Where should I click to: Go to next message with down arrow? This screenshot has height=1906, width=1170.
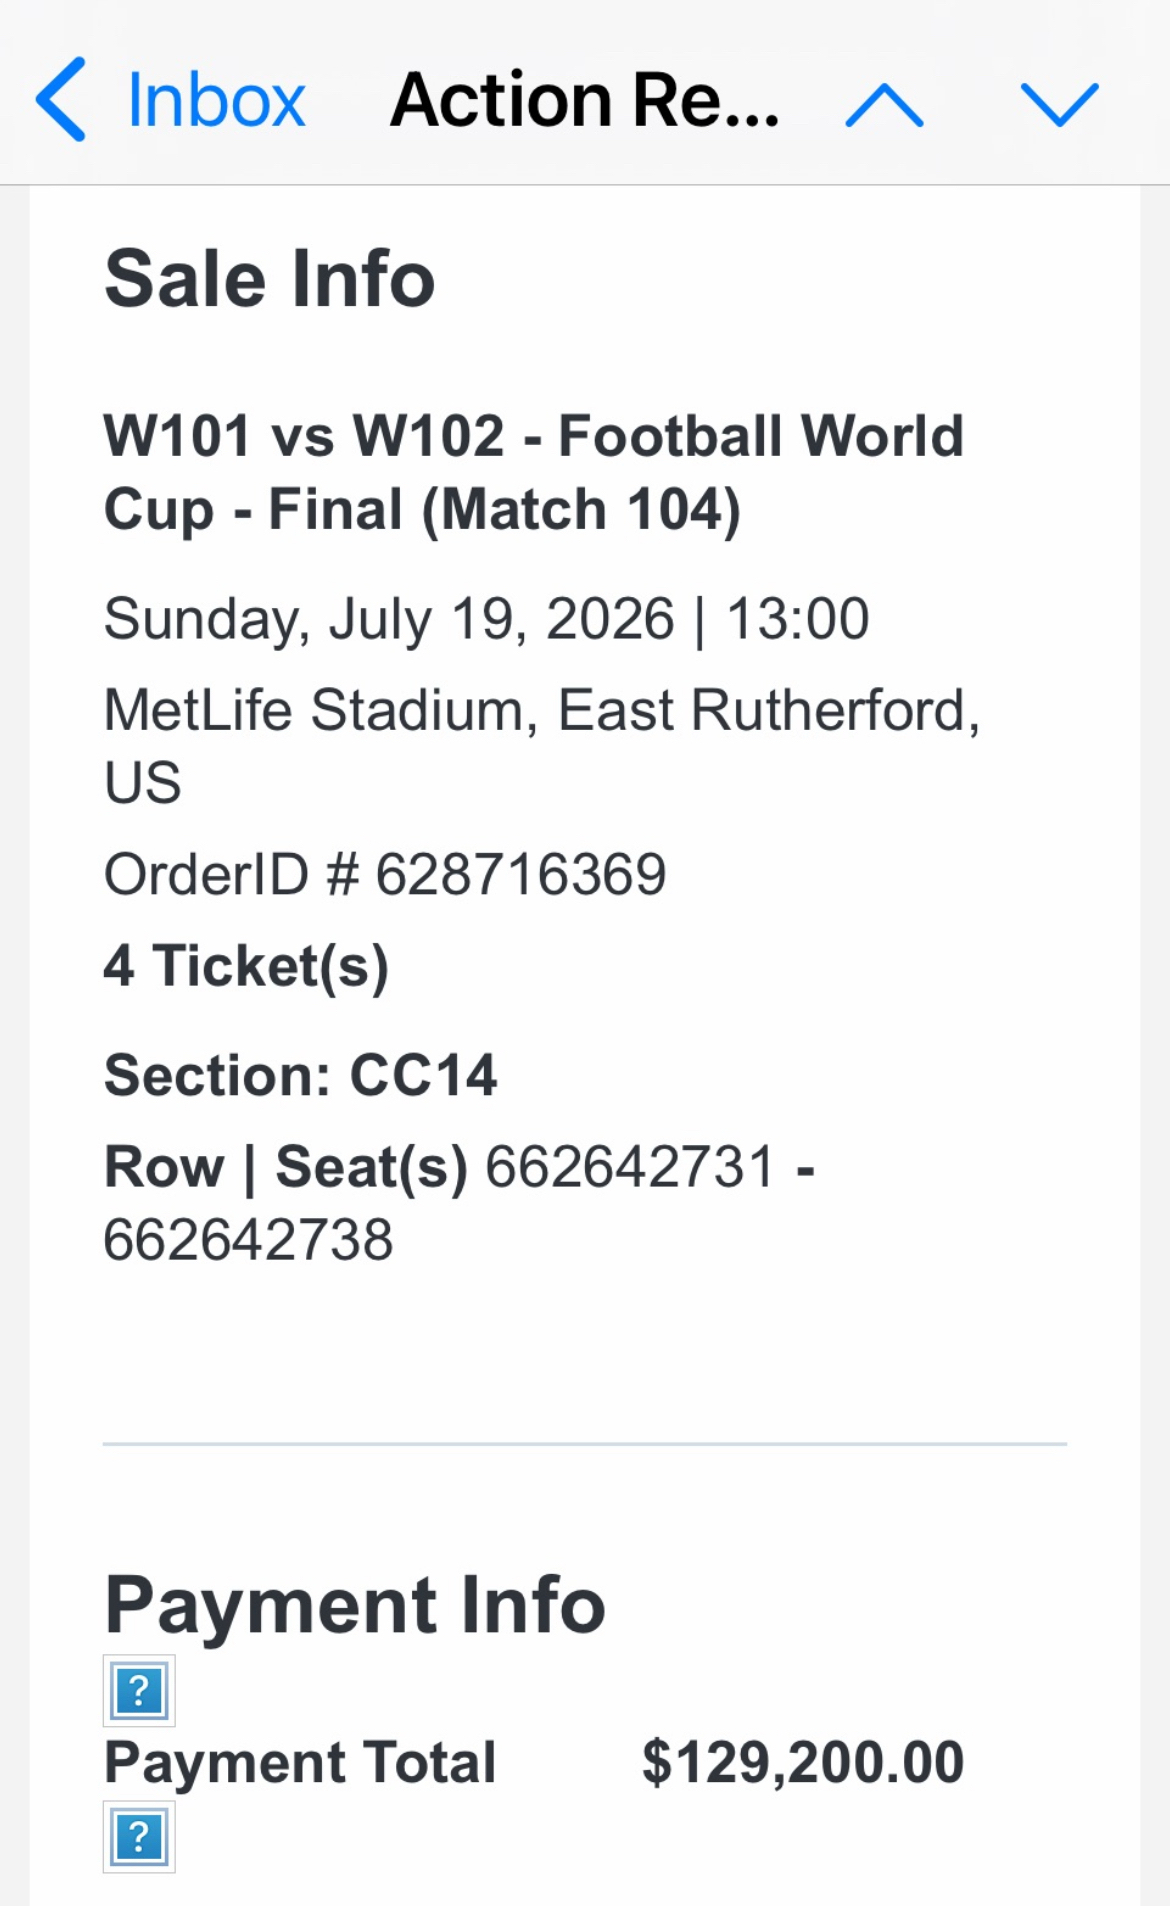coord(1059,103)
